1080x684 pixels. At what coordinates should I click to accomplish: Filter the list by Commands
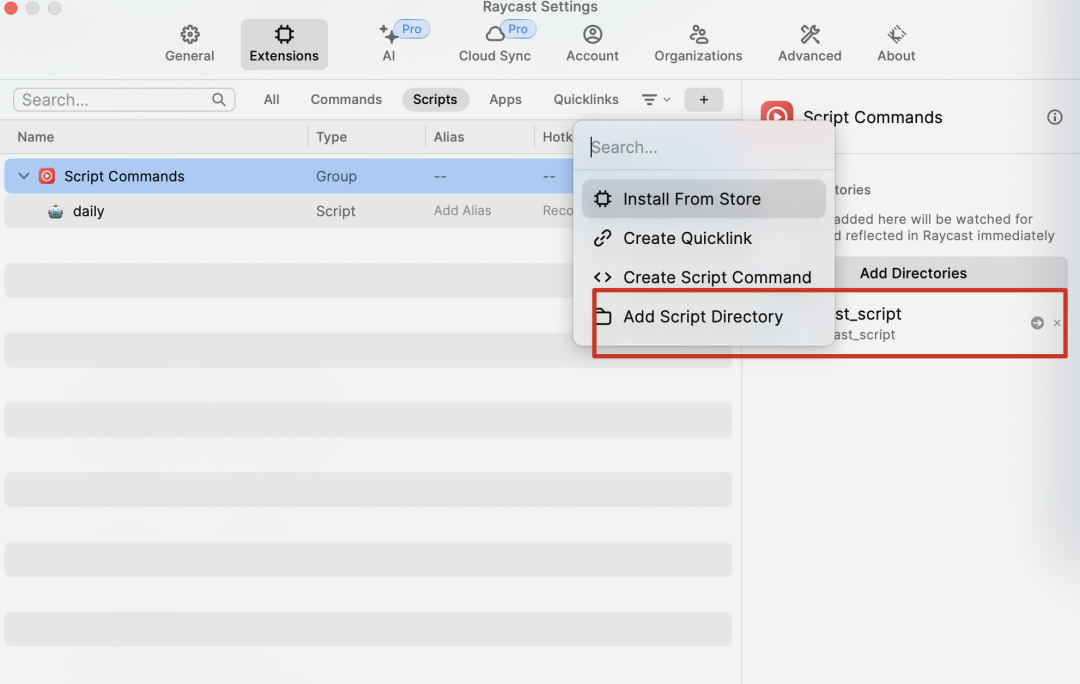[x=346, y=99]
